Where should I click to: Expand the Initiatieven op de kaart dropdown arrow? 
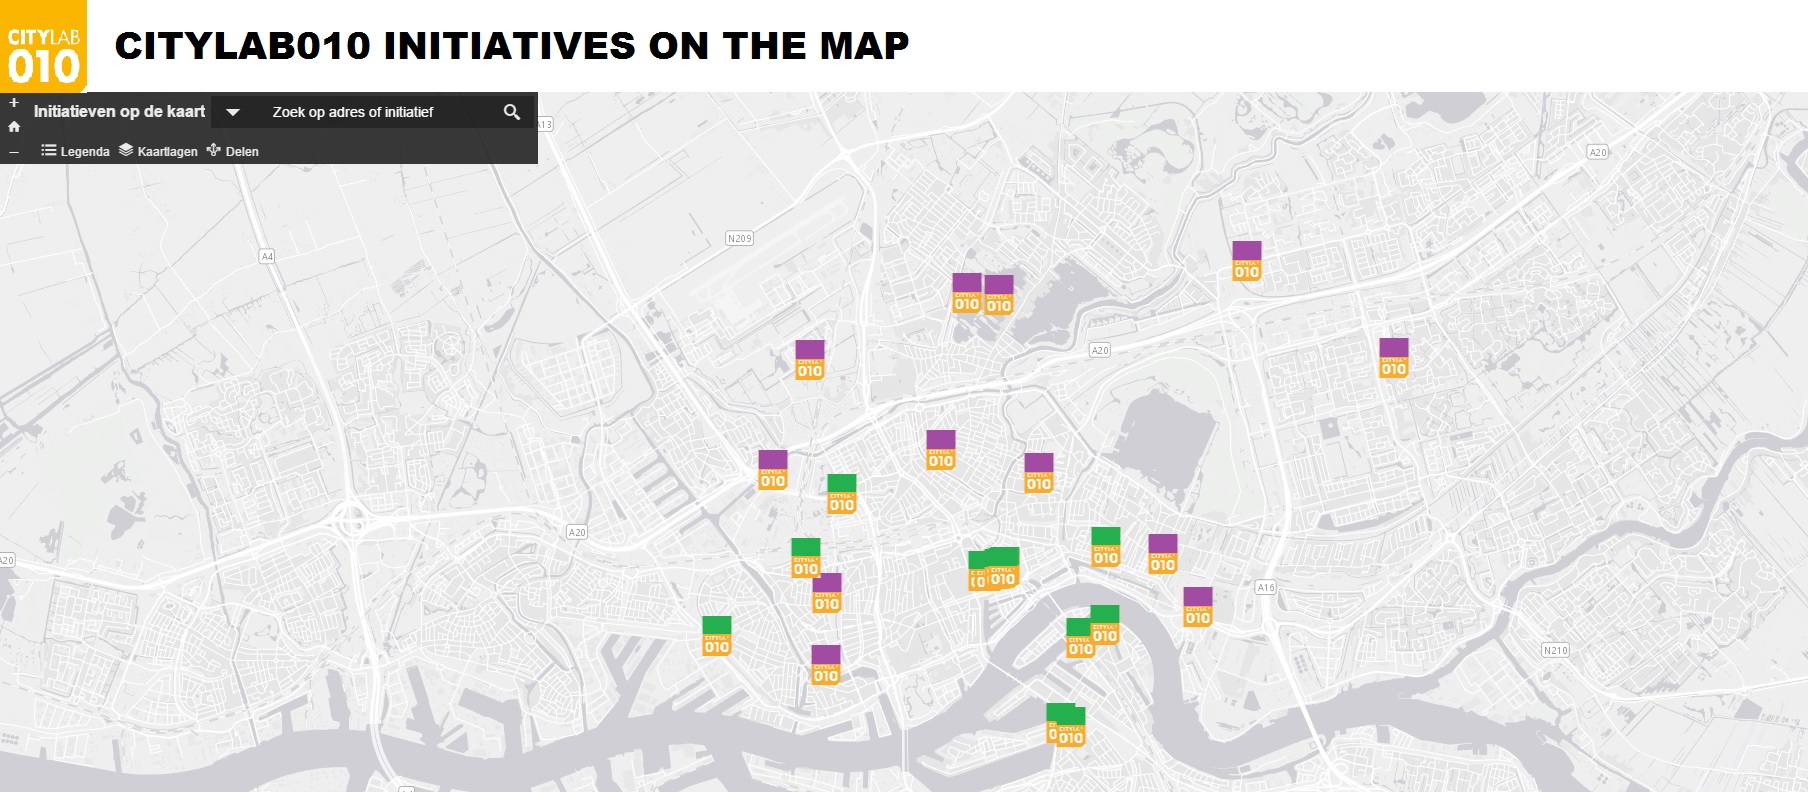233,112
